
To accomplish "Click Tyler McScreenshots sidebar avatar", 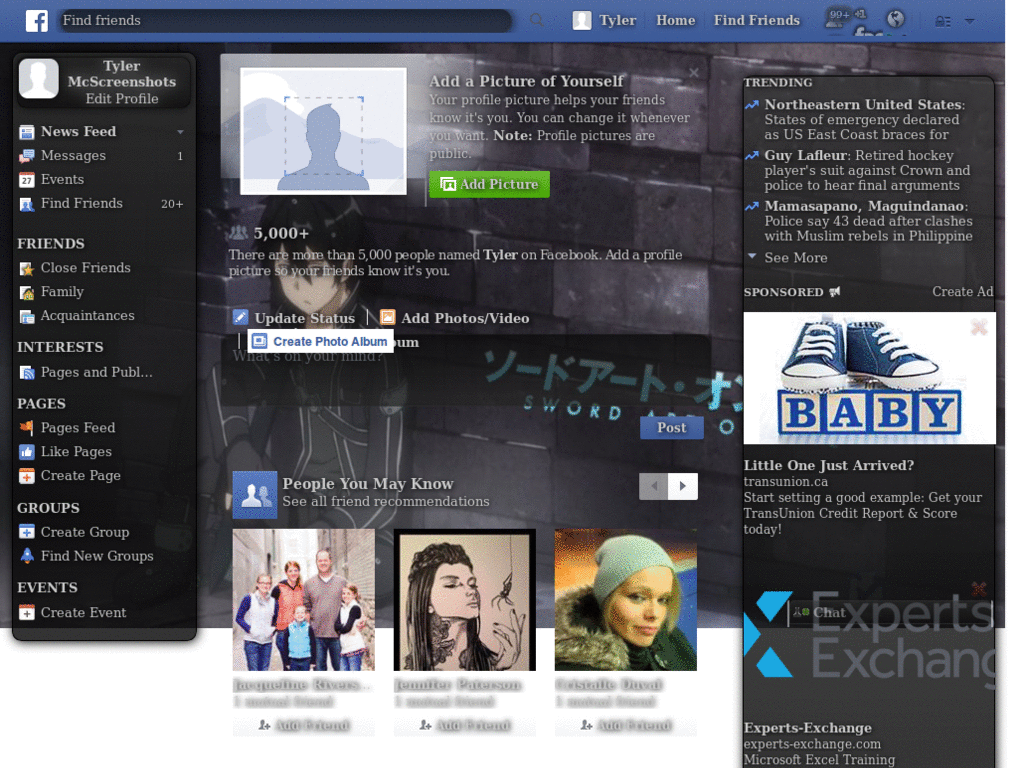I will (x=39, y=78).
